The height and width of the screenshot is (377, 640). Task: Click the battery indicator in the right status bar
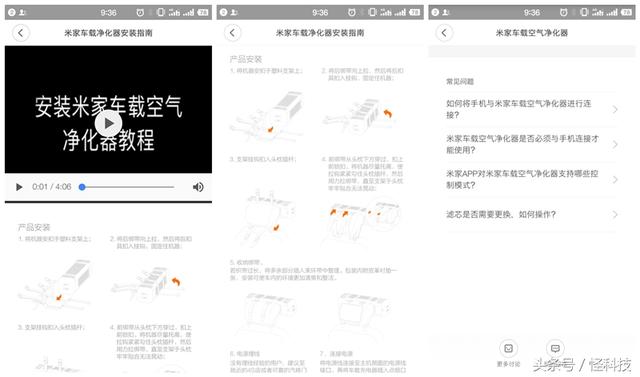point(626,13)
